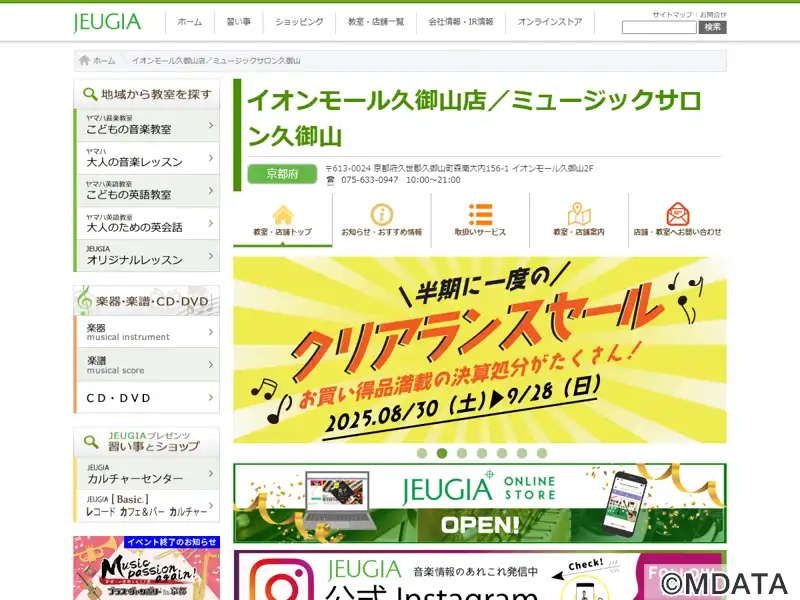Click the 楽器・楽譜・CD・DVD sidebar heading
Screen dimensions: 800x600
147,301
